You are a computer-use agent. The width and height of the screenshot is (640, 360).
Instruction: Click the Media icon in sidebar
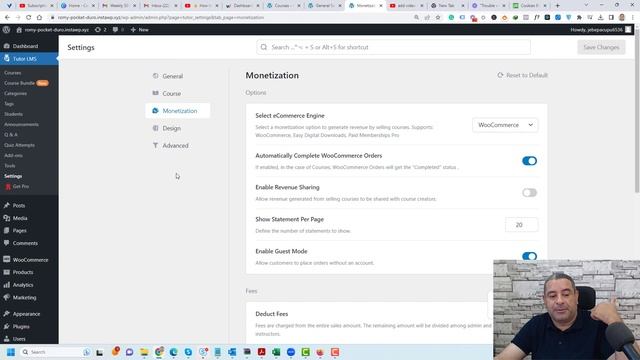[x=7, y=218]
